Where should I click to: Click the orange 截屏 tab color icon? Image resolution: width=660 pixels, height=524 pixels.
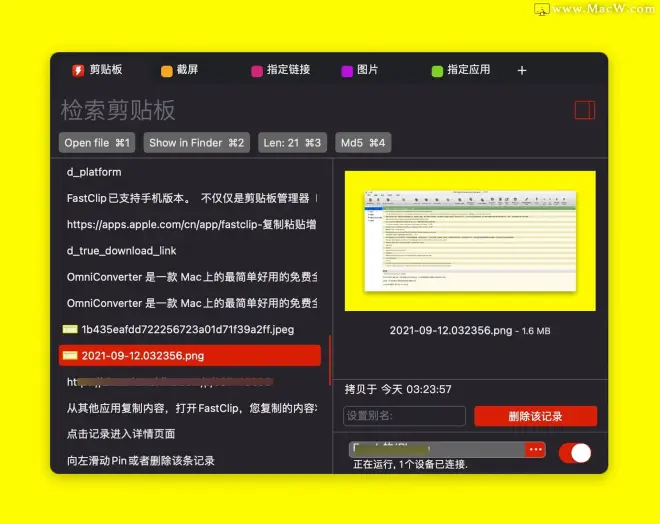pyautogui.click(x=167, y=71)
